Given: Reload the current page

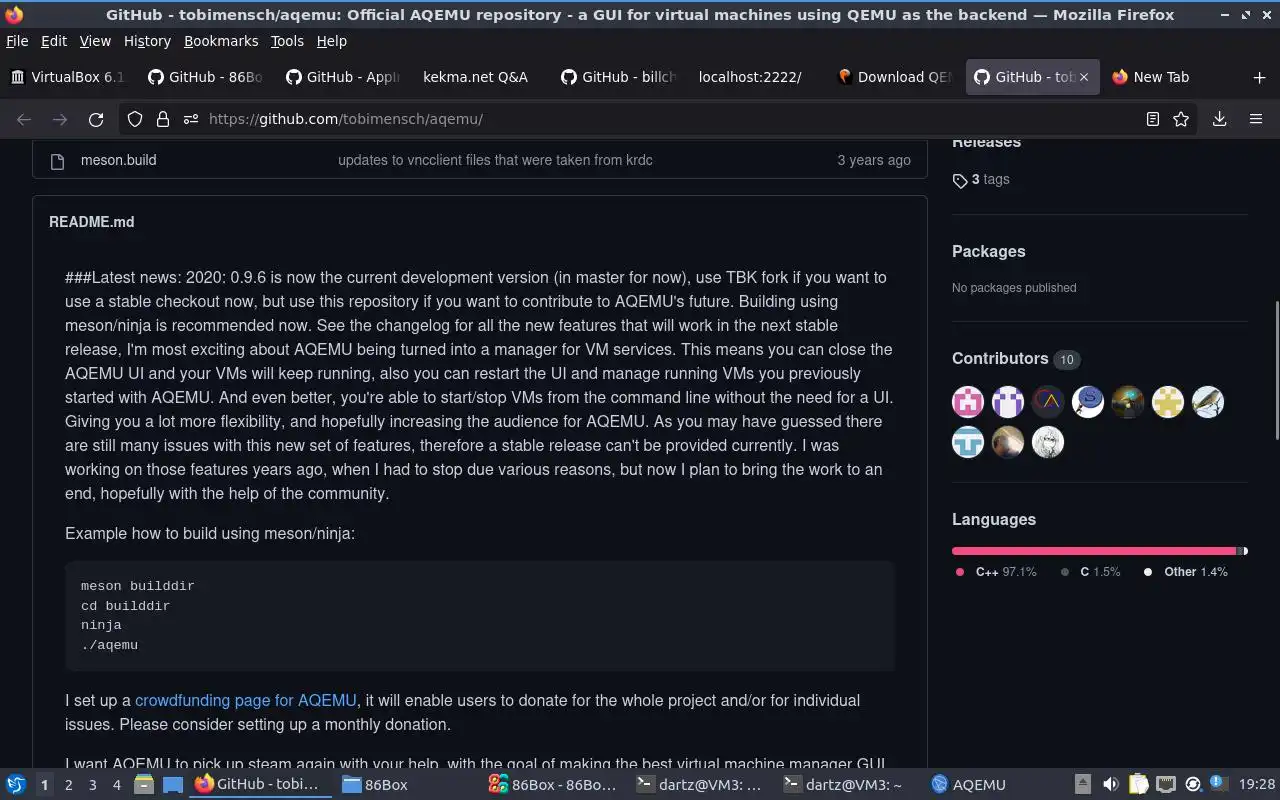Looking at the screenshot, I should [96, 119].
